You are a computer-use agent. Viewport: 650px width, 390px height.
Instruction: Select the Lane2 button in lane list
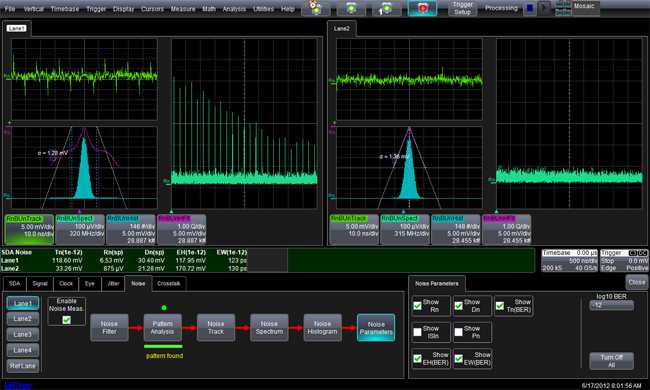click(x=23, y=319)
